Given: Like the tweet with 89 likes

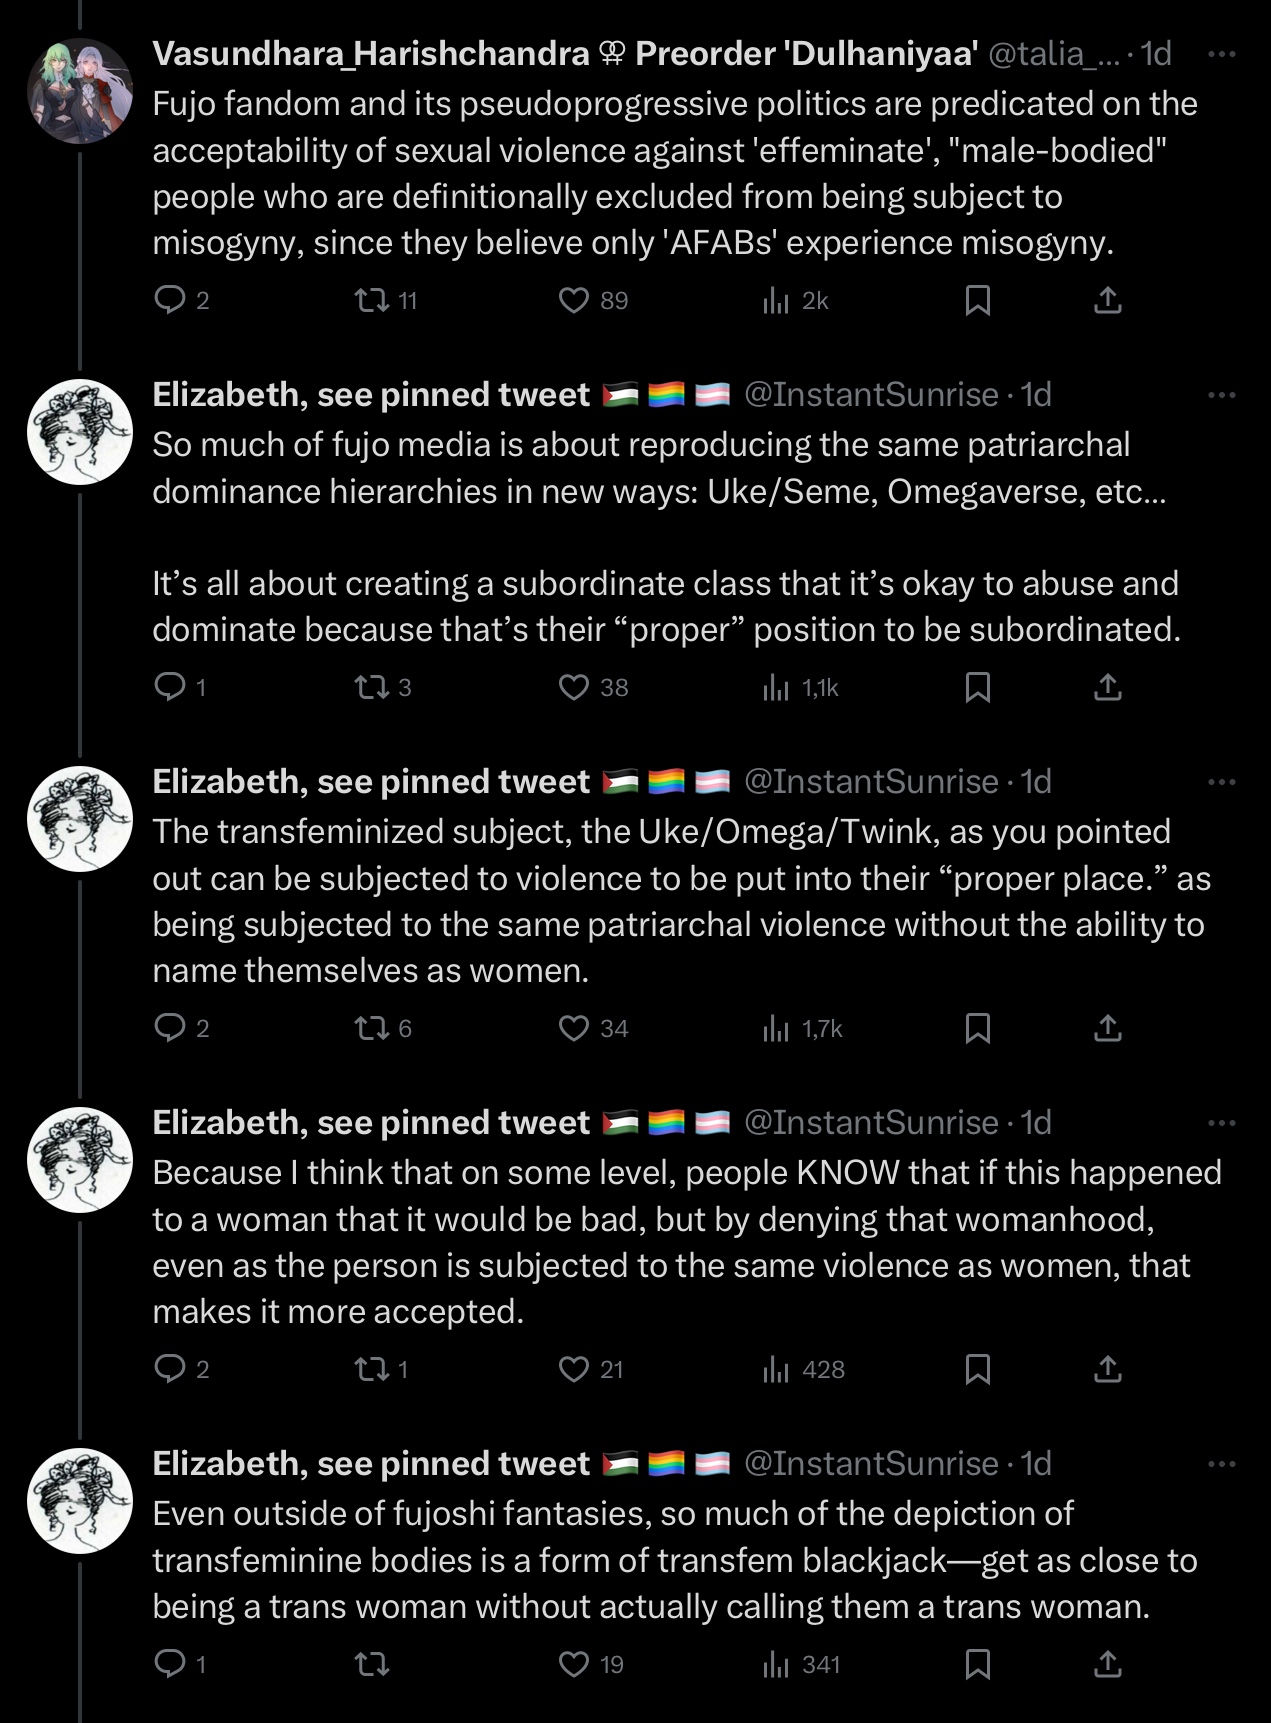Looking at the screenshot, I should 574,300.
